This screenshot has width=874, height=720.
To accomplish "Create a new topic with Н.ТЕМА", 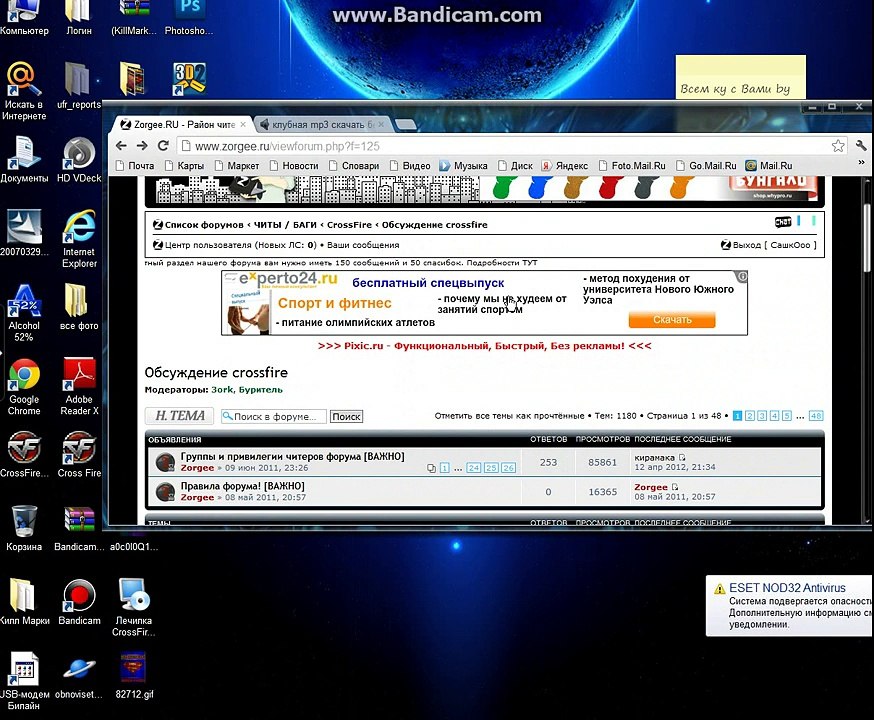I will tap(180, 416).
